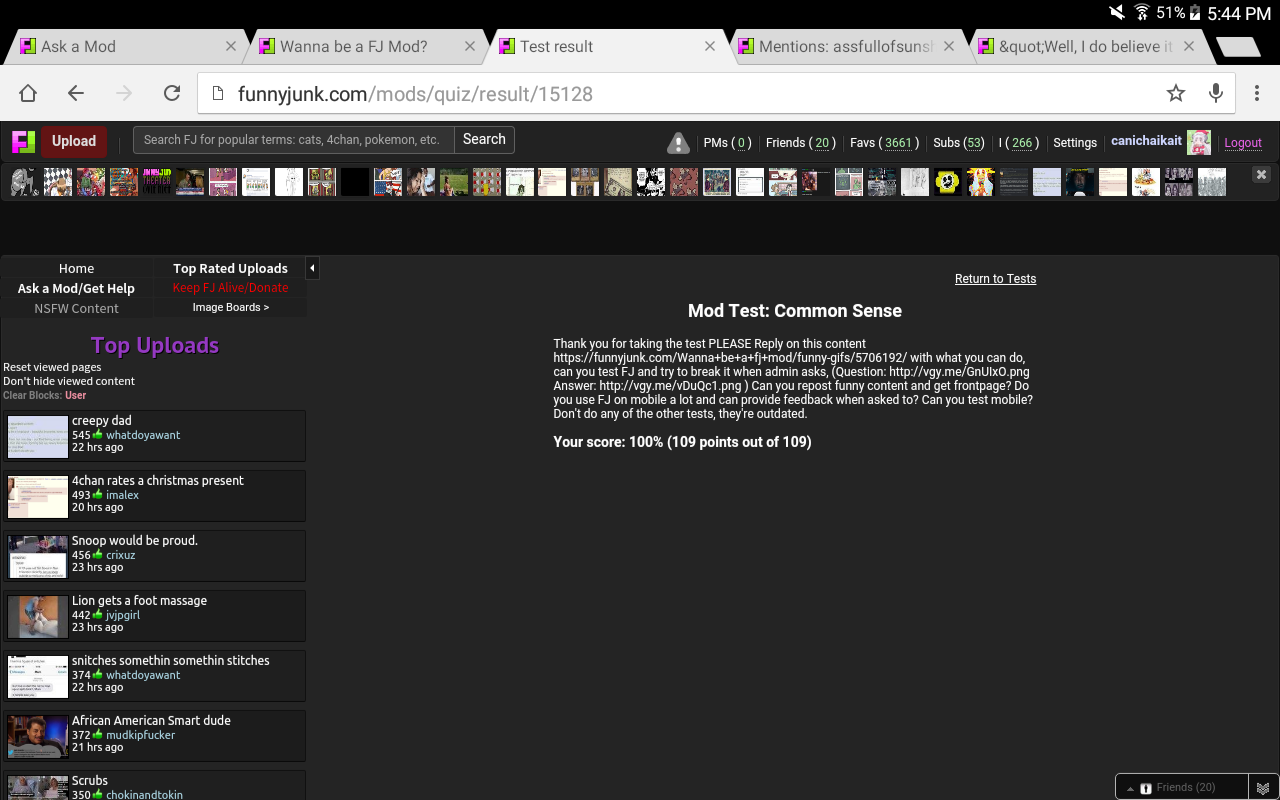Open the warning triangle notifications icon
The image size is (1280, 800).
[x=678, y=143]
